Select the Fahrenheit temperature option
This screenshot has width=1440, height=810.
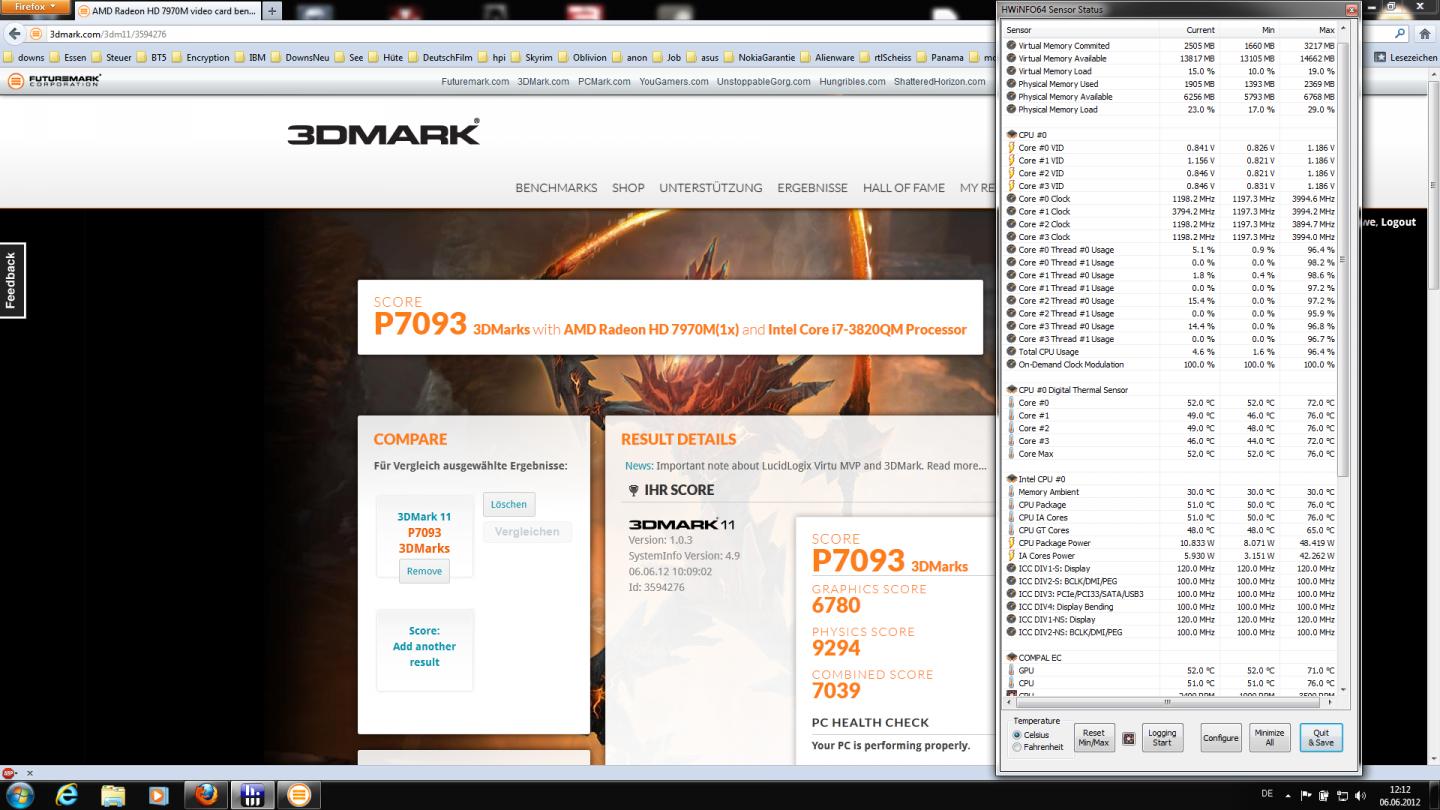pos(1018,747)
